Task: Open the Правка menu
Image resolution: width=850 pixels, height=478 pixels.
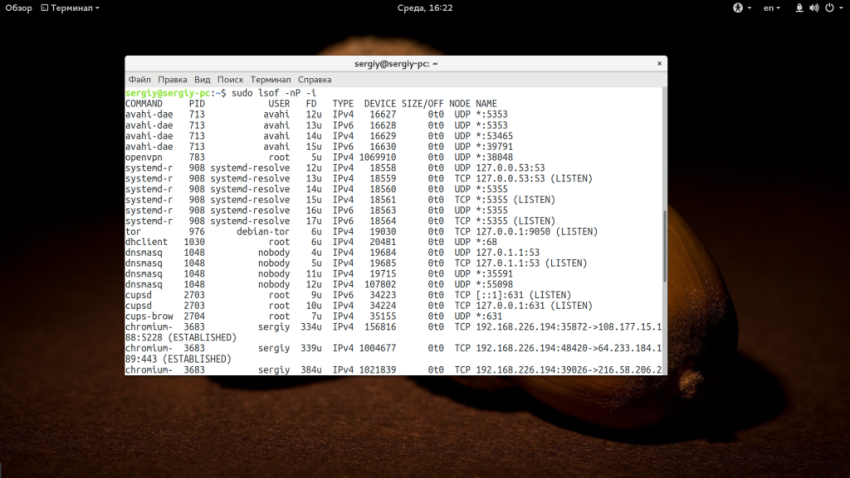Action: click(x=172, y=79)
